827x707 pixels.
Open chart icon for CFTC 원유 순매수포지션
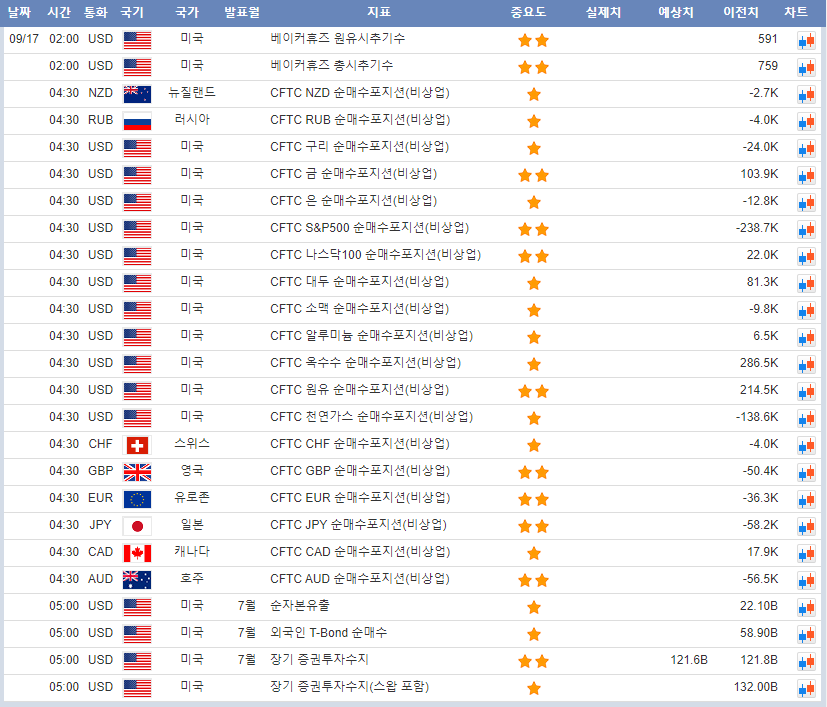pyautogui.click(x=805, y=392)
